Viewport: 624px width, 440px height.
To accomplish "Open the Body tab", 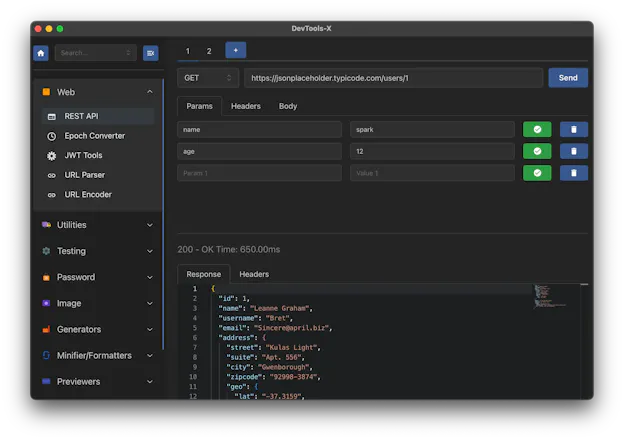I will [x=288, y=106].
